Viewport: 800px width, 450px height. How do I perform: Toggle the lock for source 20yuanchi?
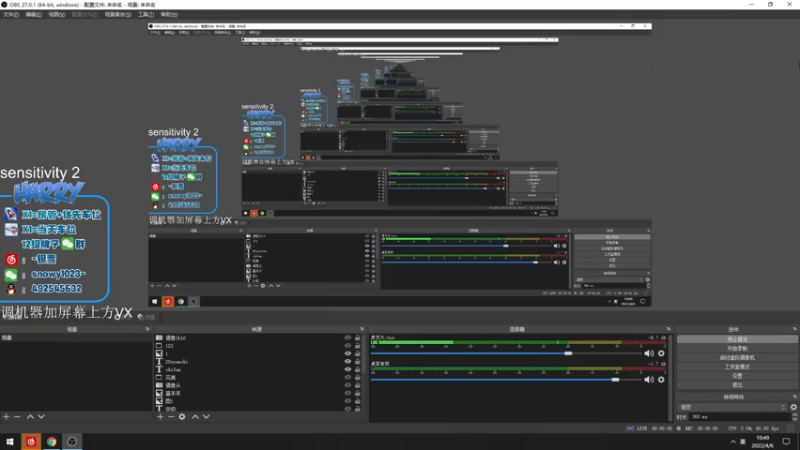pos(358,361)
